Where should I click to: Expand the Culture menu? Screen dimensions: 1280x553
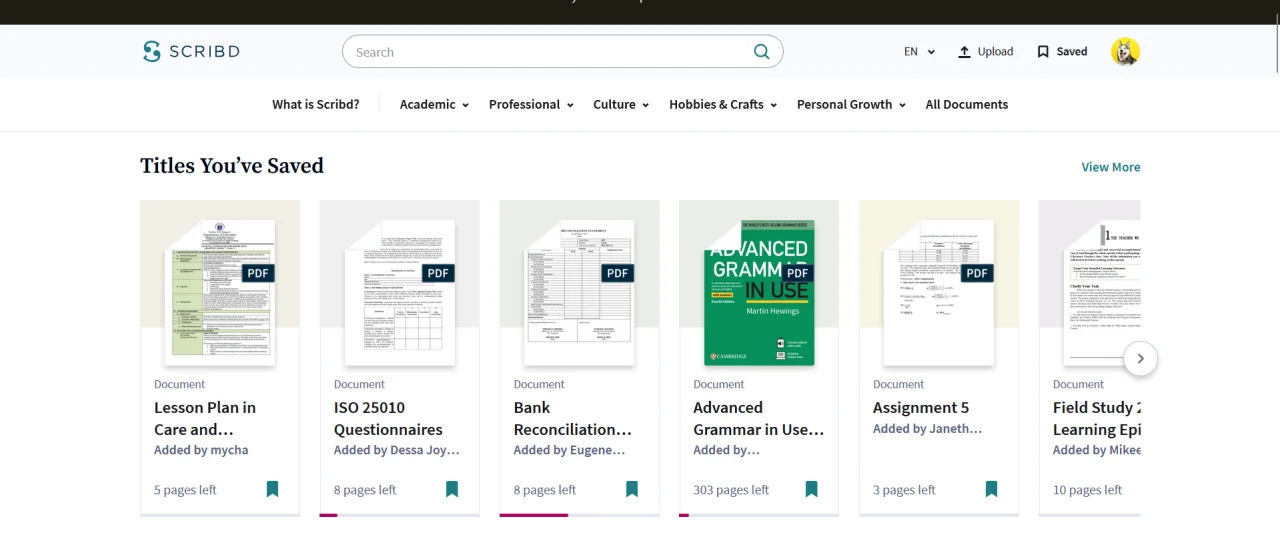(x=621, y=104)
